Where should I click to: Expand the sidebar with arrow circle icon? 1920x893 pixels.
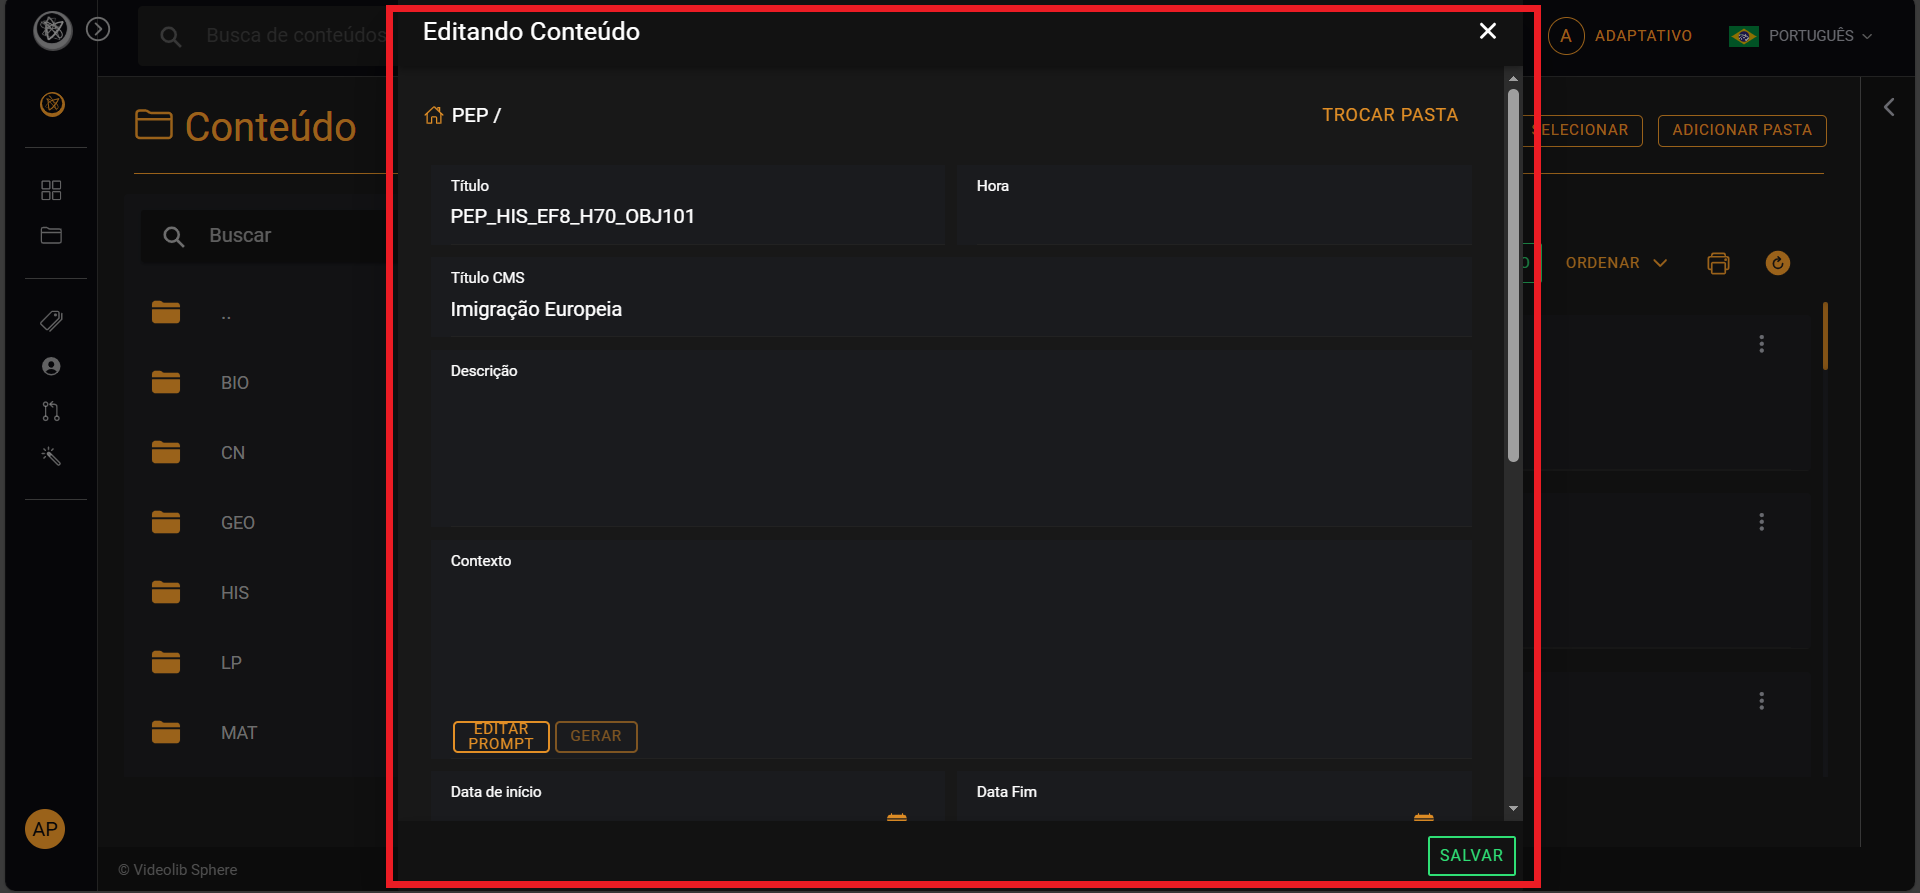tap(98, 29)
